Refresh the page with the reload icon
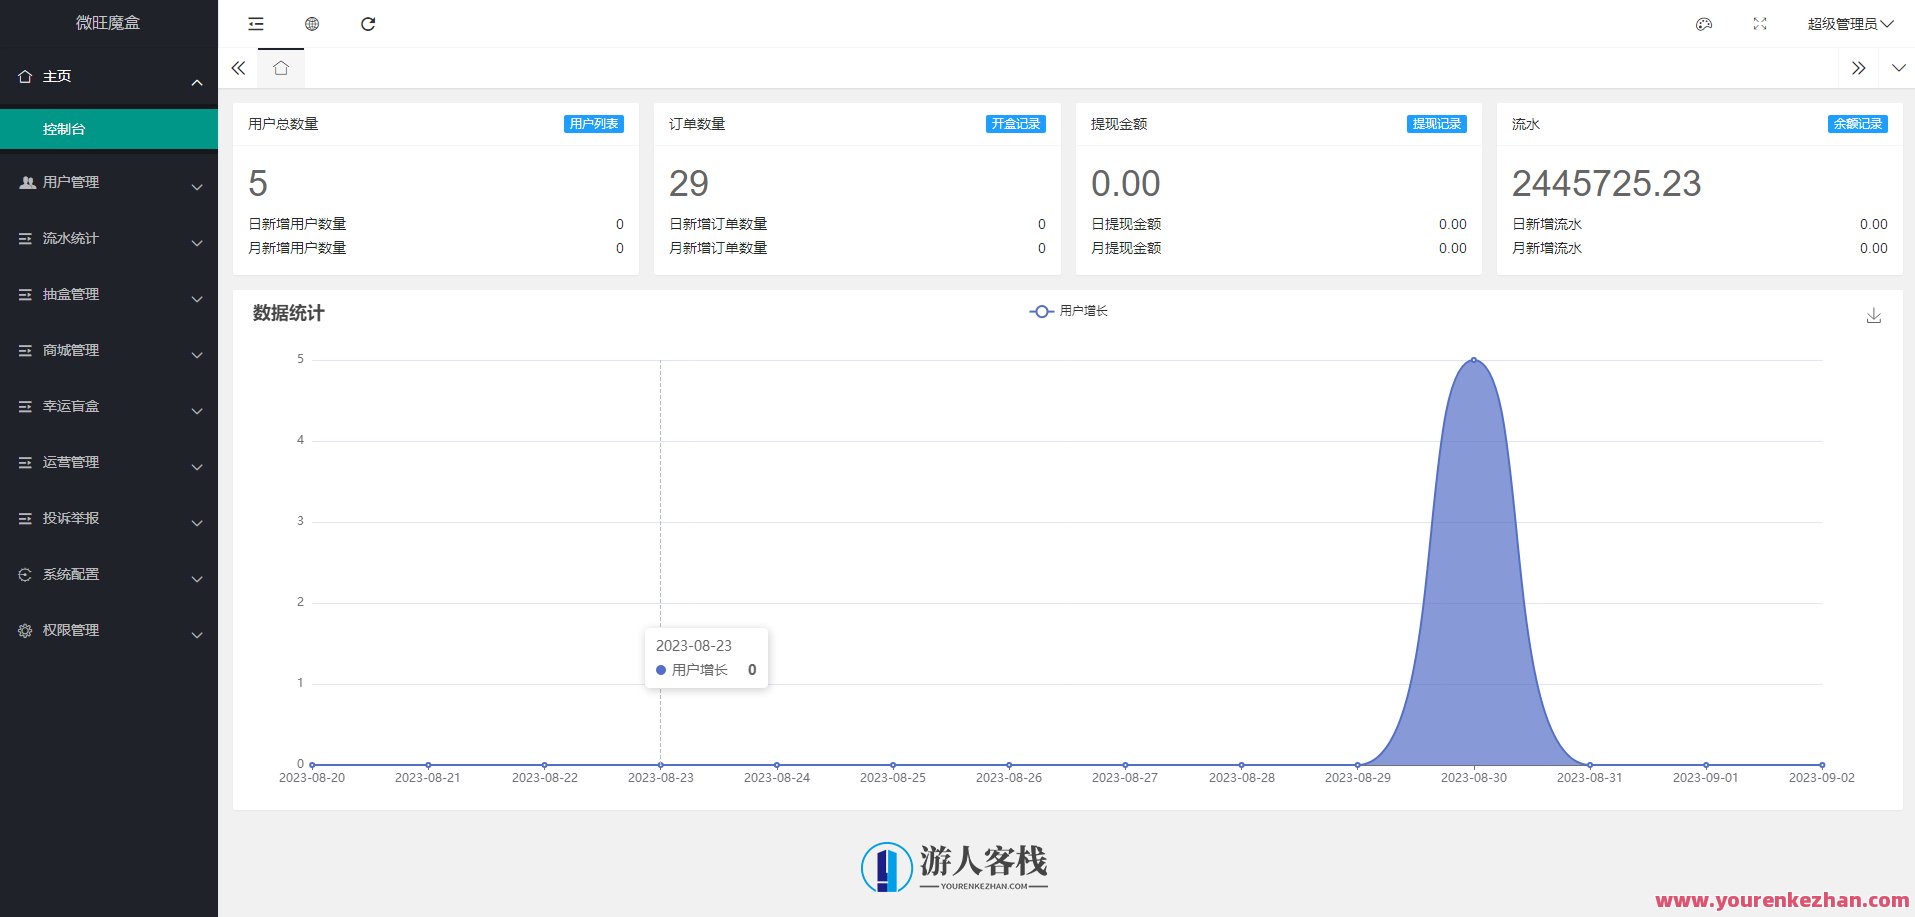The width and height of the screenshot is (1915, 917). tap(368, 23)
